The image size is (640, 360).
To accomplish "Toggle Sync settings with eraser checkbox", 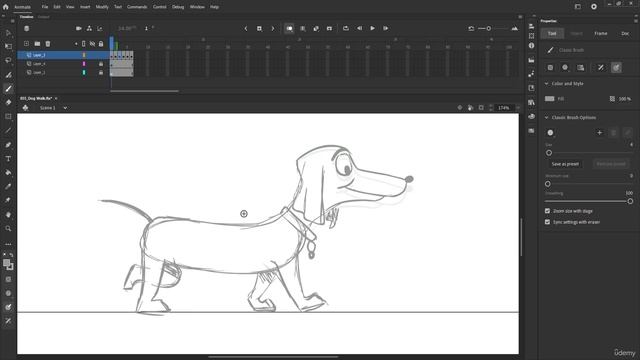I will (x=547, y=222).
